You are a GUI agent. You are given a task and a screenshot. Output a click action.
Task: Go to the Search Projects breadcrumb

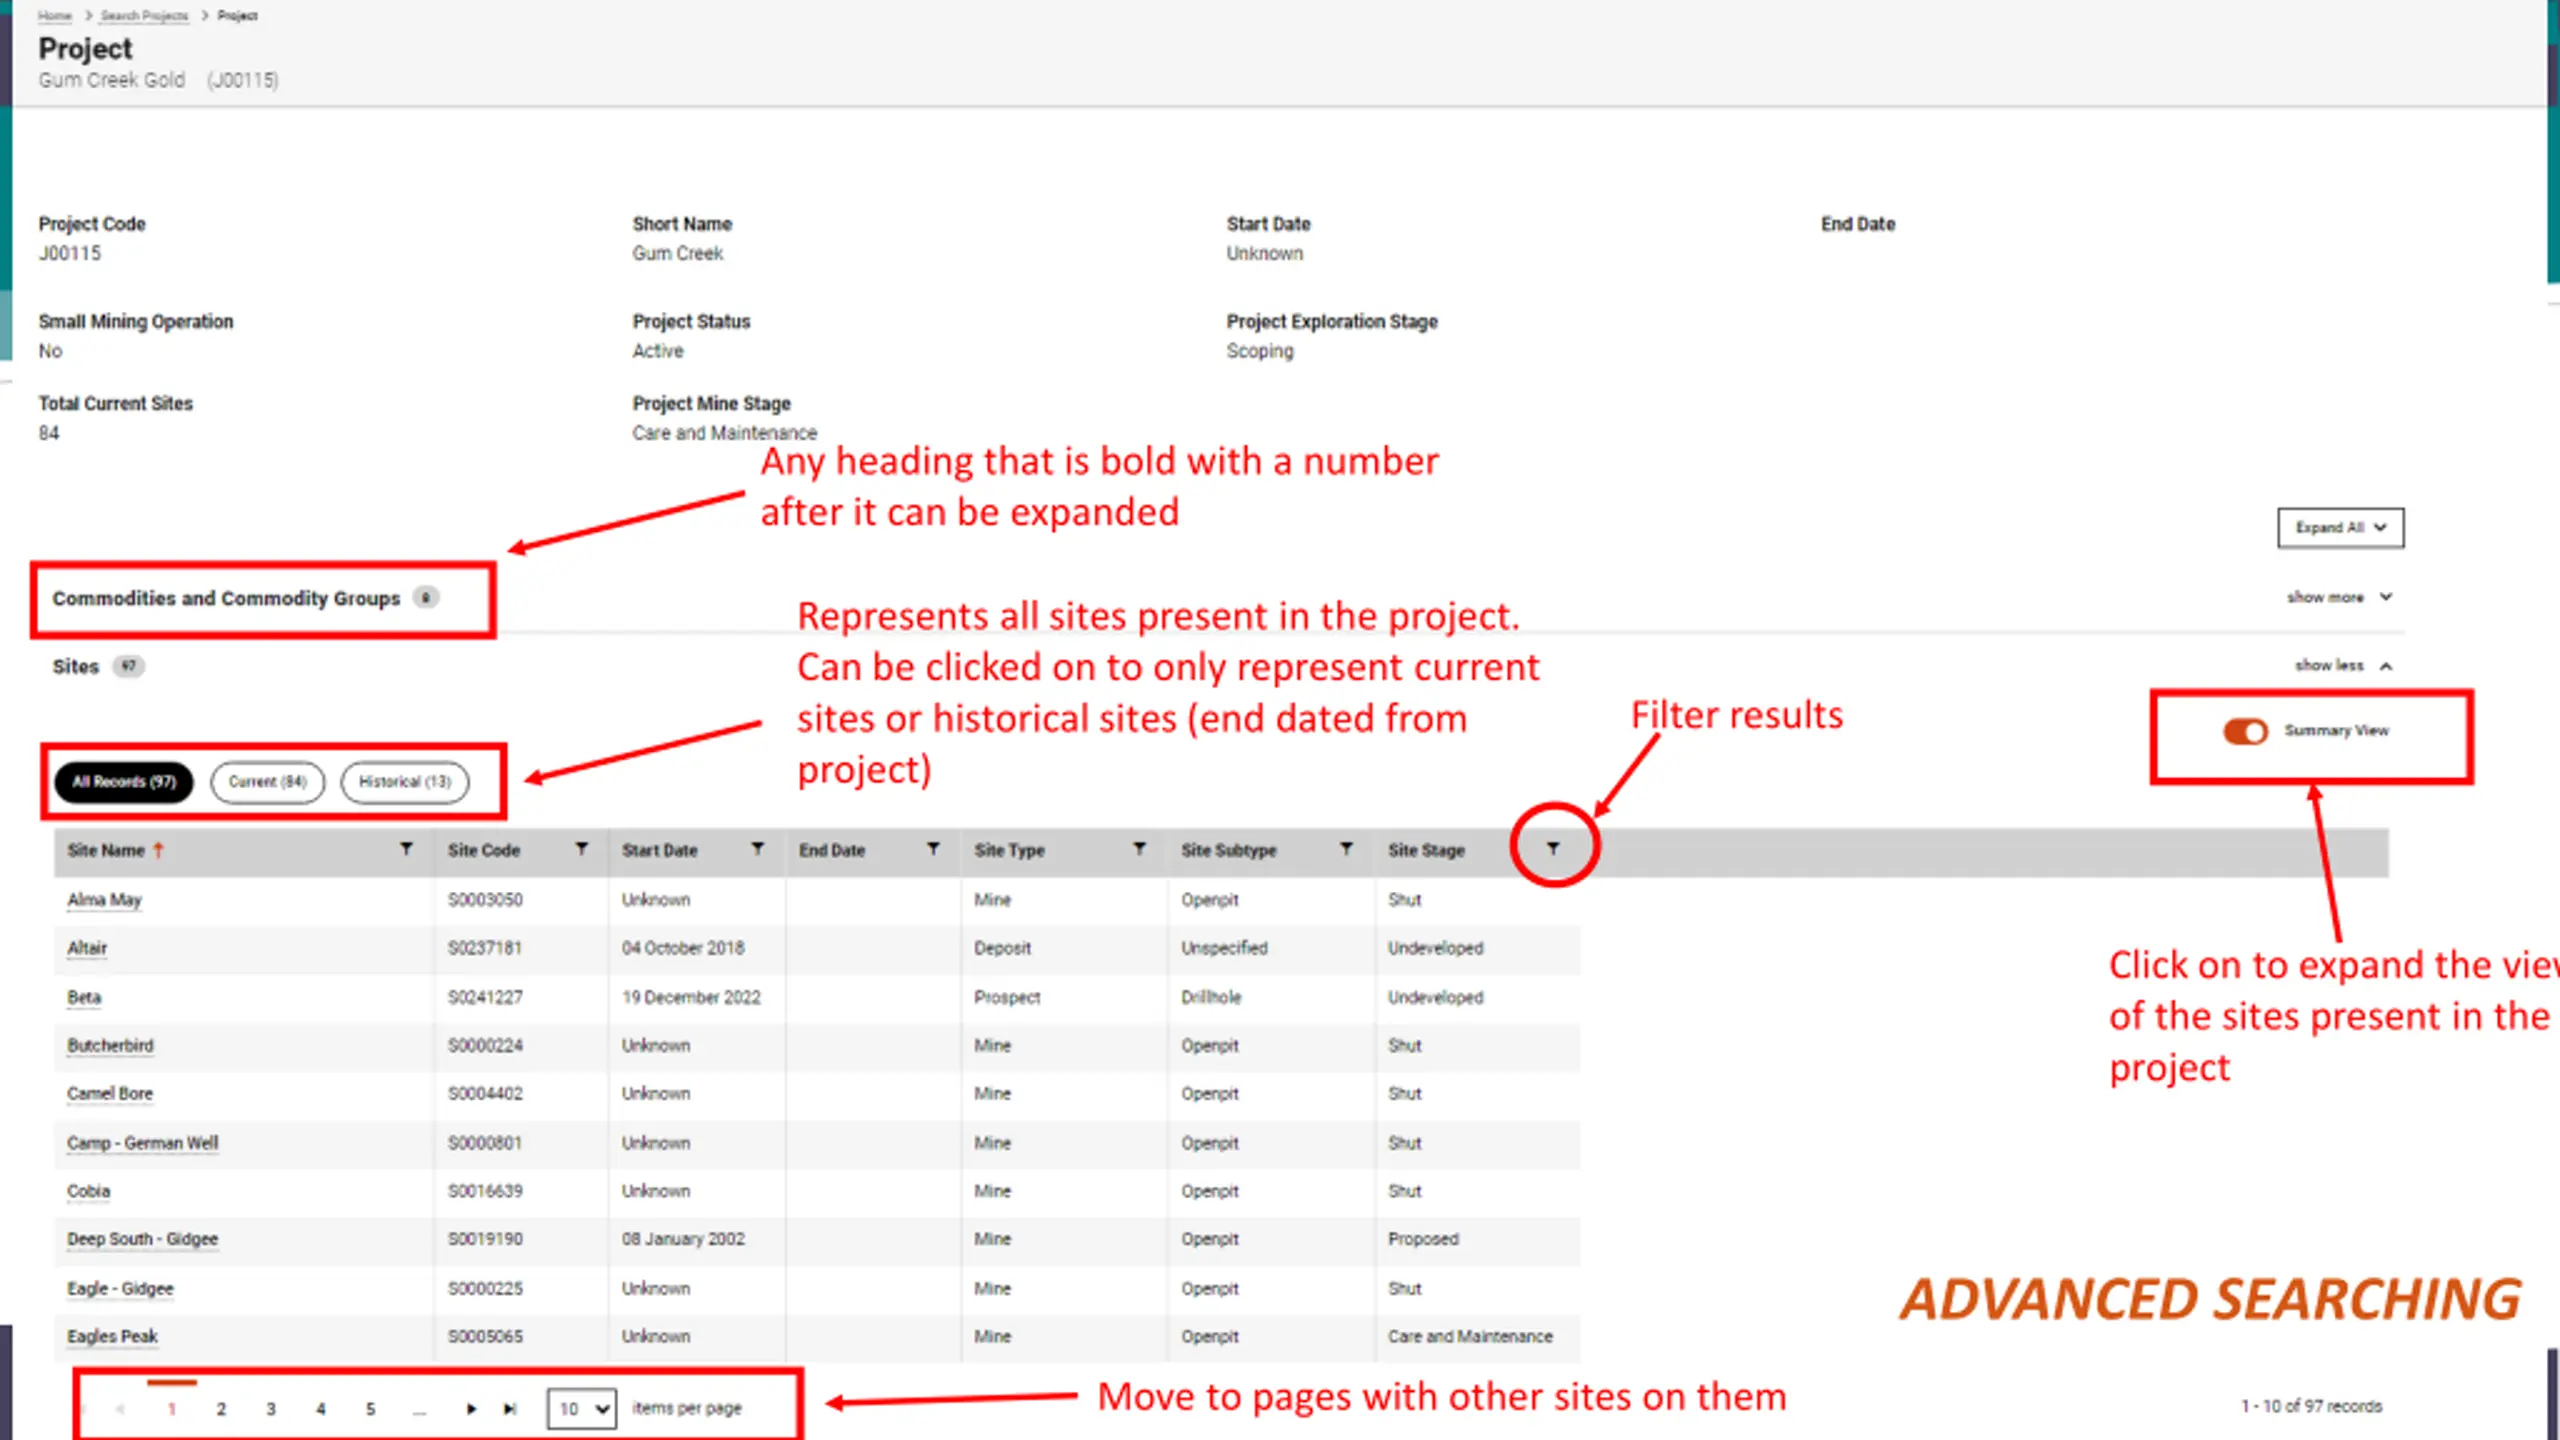[144, 15]
